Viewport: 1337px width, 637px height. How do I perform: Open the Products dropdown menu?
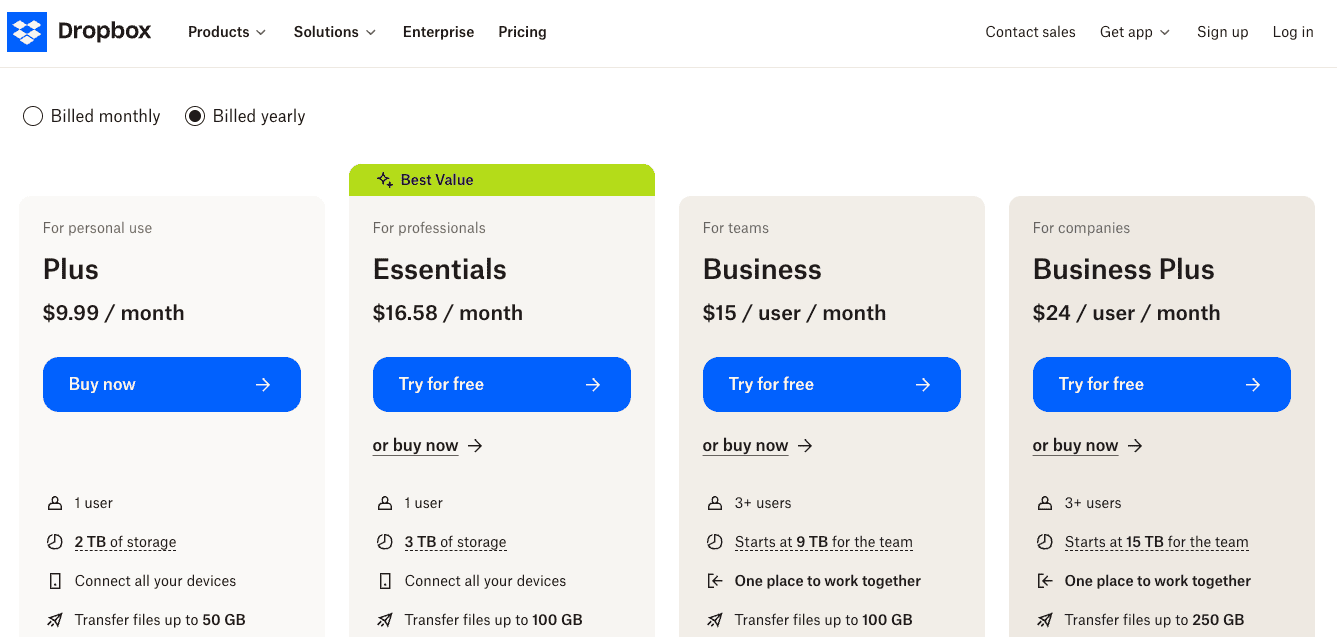[226, 32]
